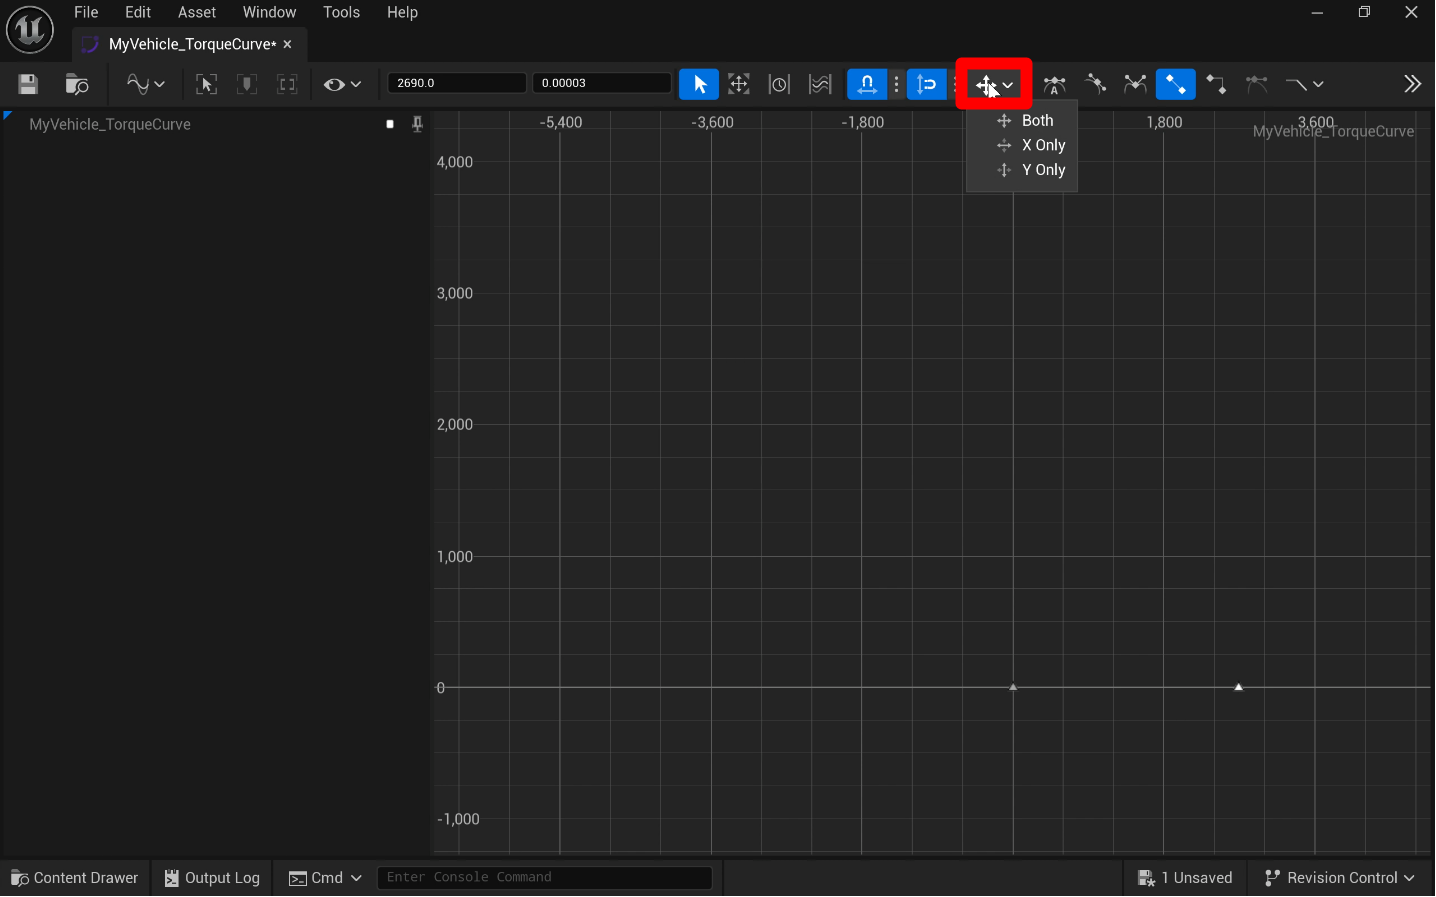Image resolution: width=1436 pixels, height=897 pixels.
Task: Click the -5,400 time axis label
Action: point(560,122)
